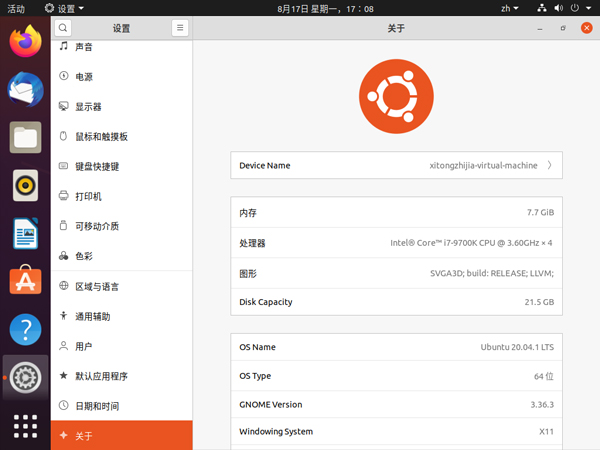Launch Firefox from the dock
This screenshot has height=450, width=600.
click(25, 42)
